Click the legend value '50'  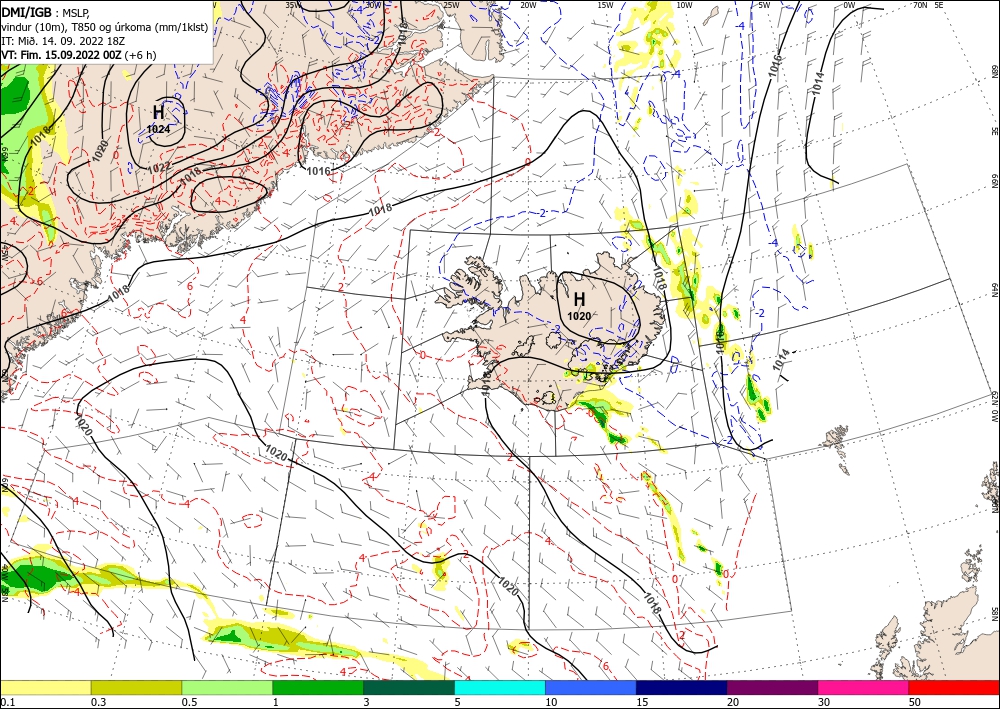[915, 702]
